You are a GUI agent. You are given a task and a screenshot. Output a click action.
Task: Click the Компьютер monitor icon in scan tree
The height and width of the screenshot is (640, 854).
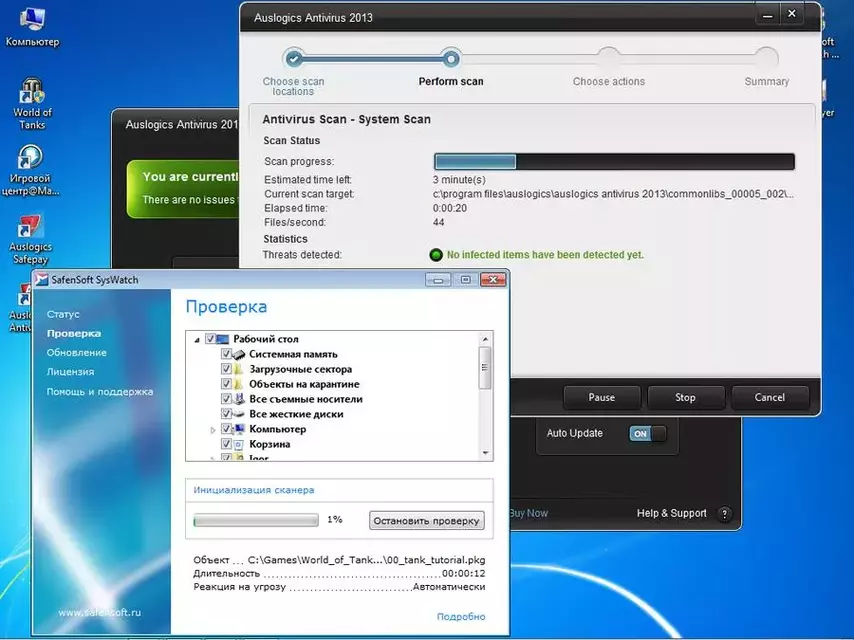[239, 429]
